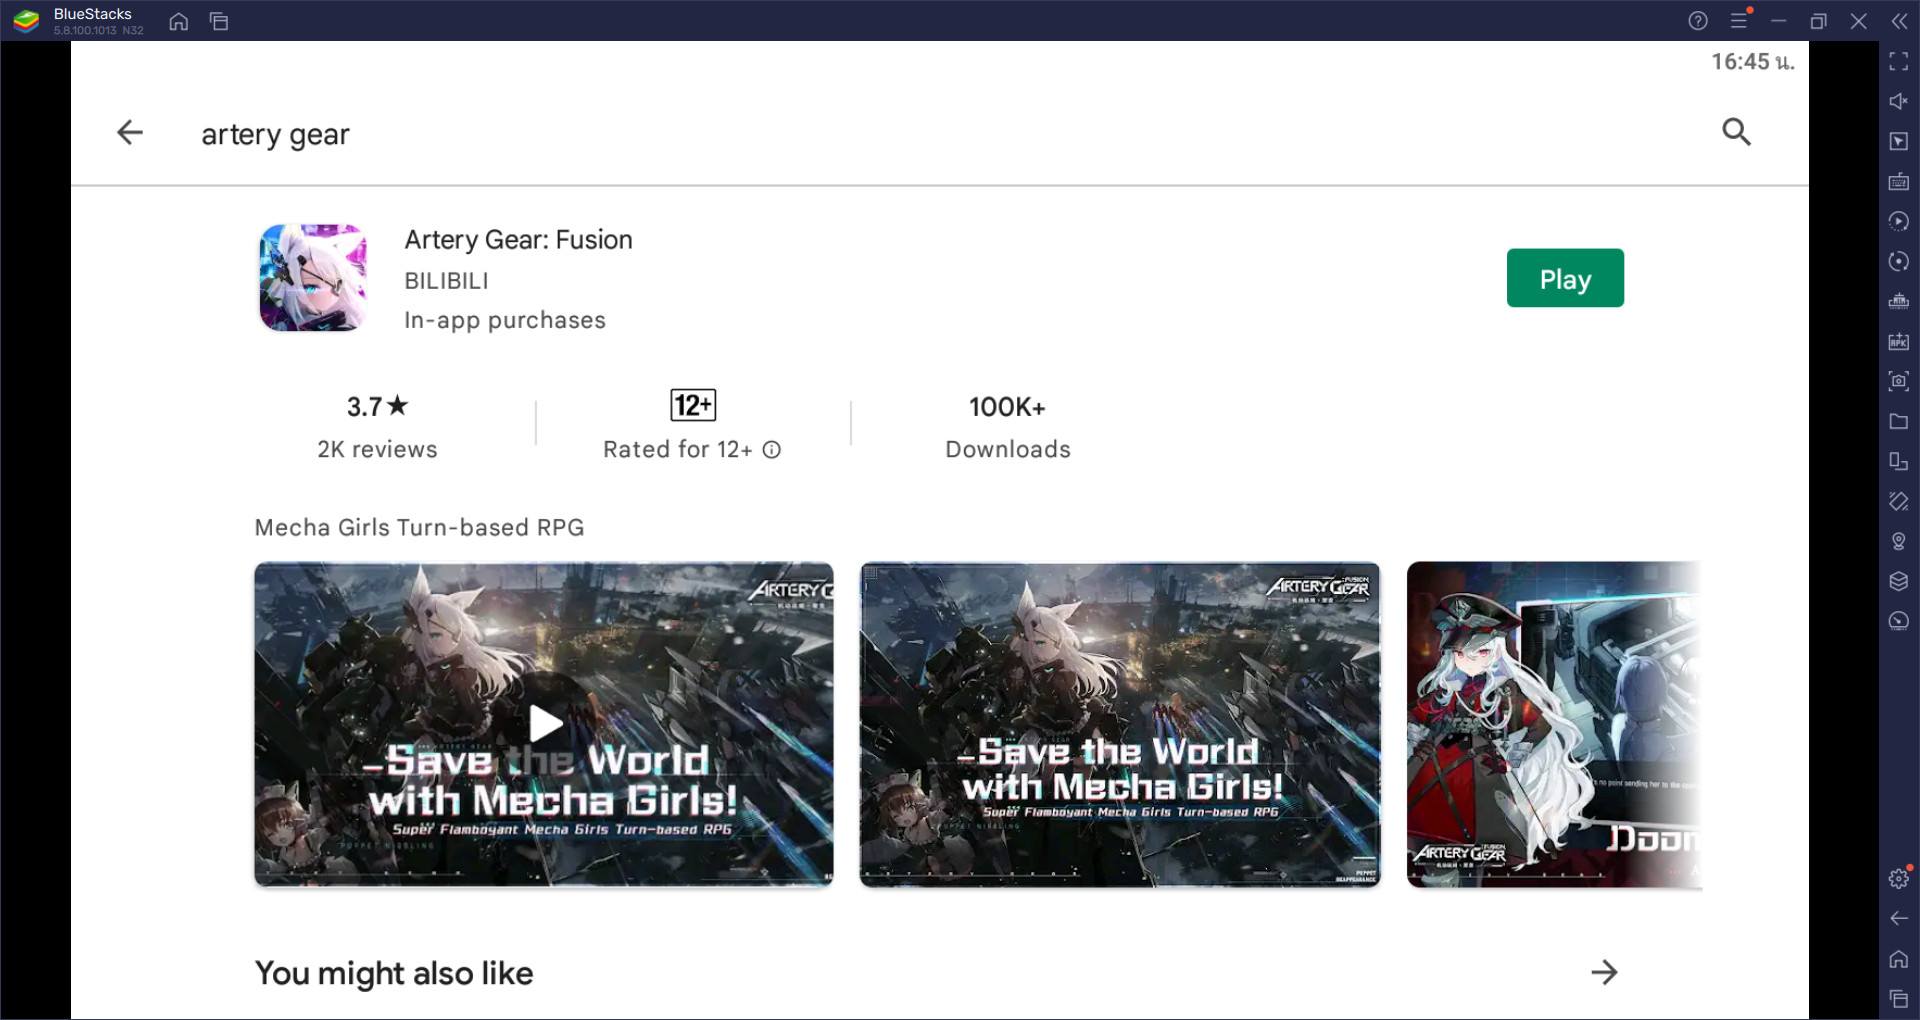The width and height of the screenshot is (1920, 1020).
Task: Click the RTM real-time translation icon
Action: (1899, 301)
